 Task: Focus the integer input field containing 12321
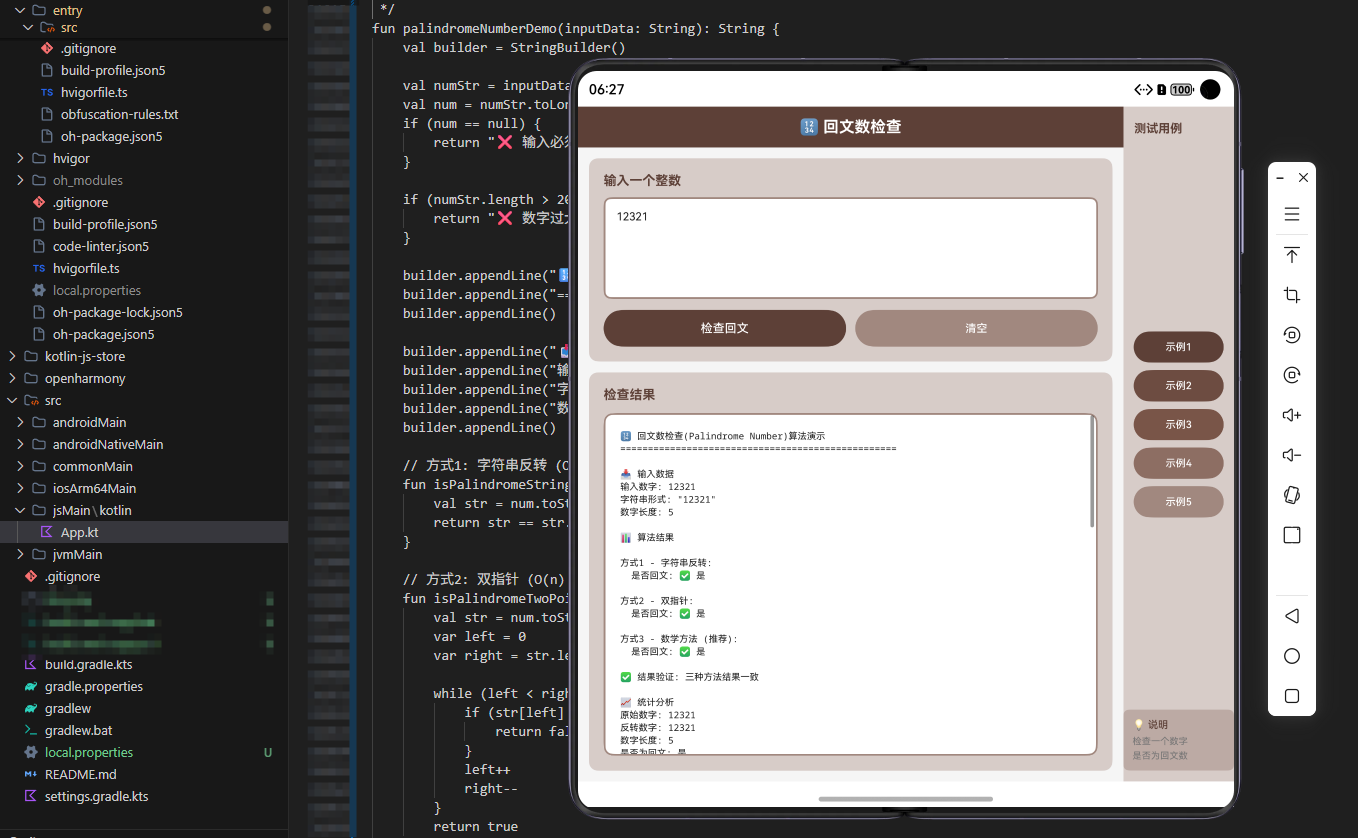click(851, 248)
